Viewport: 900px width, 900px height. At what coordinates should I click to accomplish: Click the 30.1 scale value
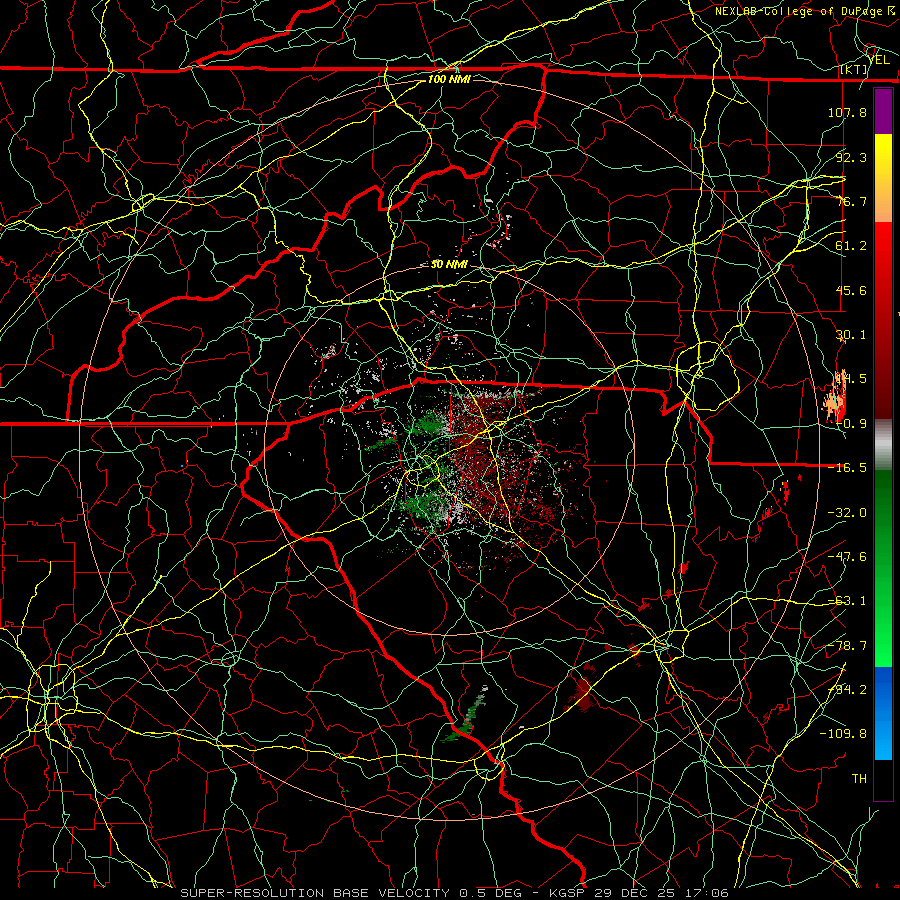click(x=851, y=335)
